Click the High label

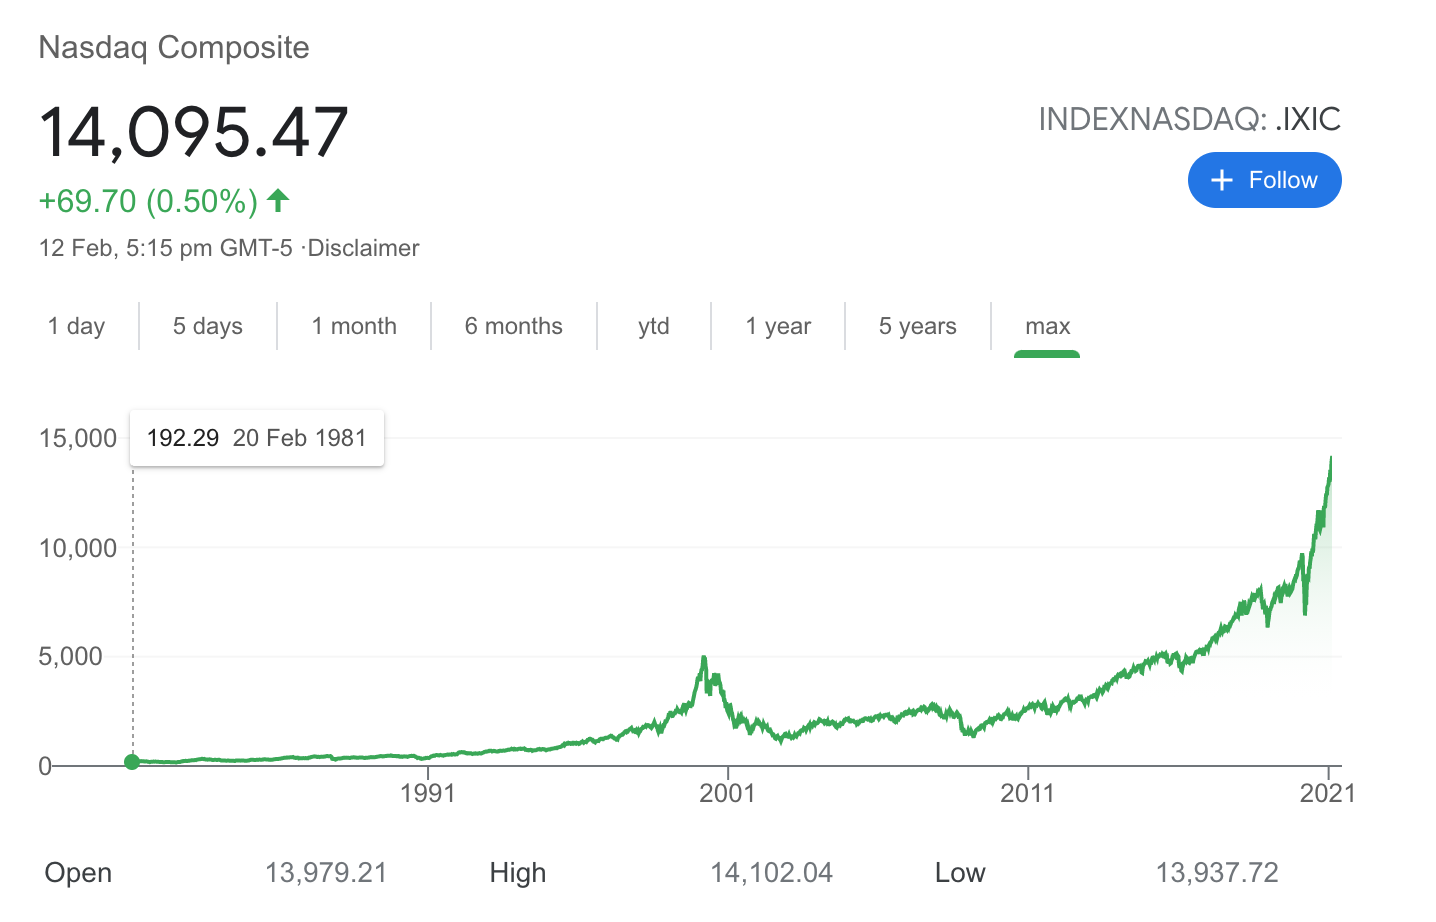tap(518, 873)
